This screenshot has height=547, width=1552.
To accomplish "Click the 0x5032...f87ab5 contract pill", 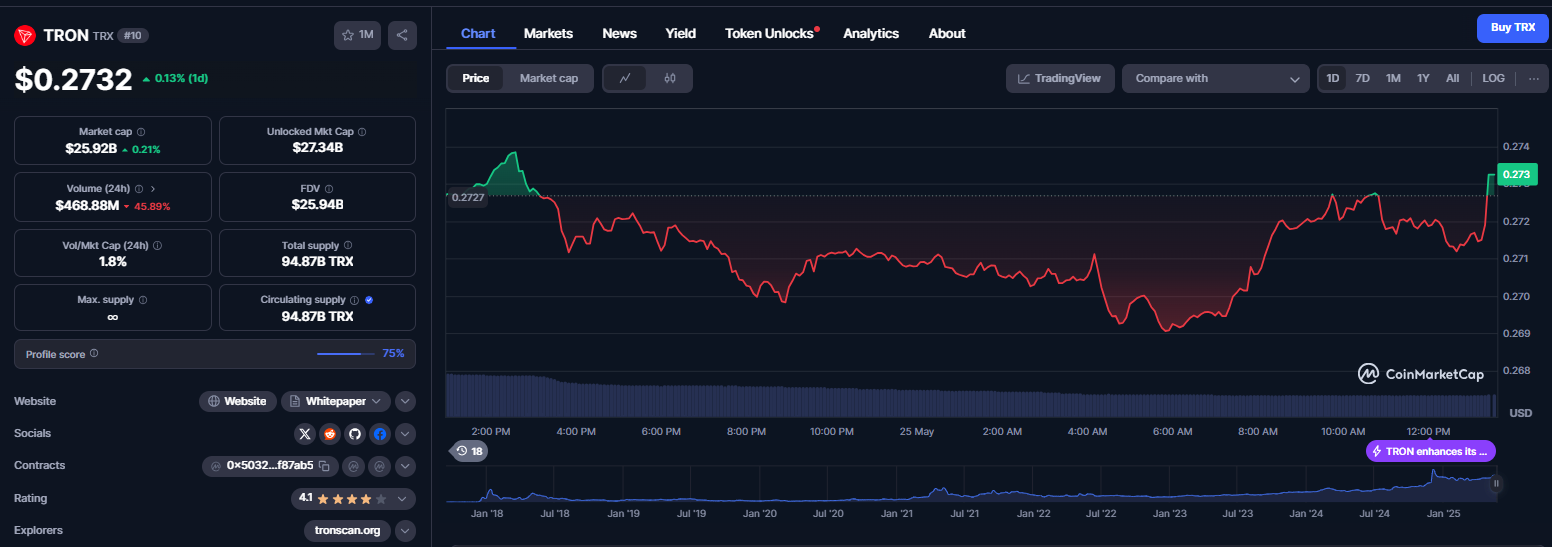I will coord(270,466).
